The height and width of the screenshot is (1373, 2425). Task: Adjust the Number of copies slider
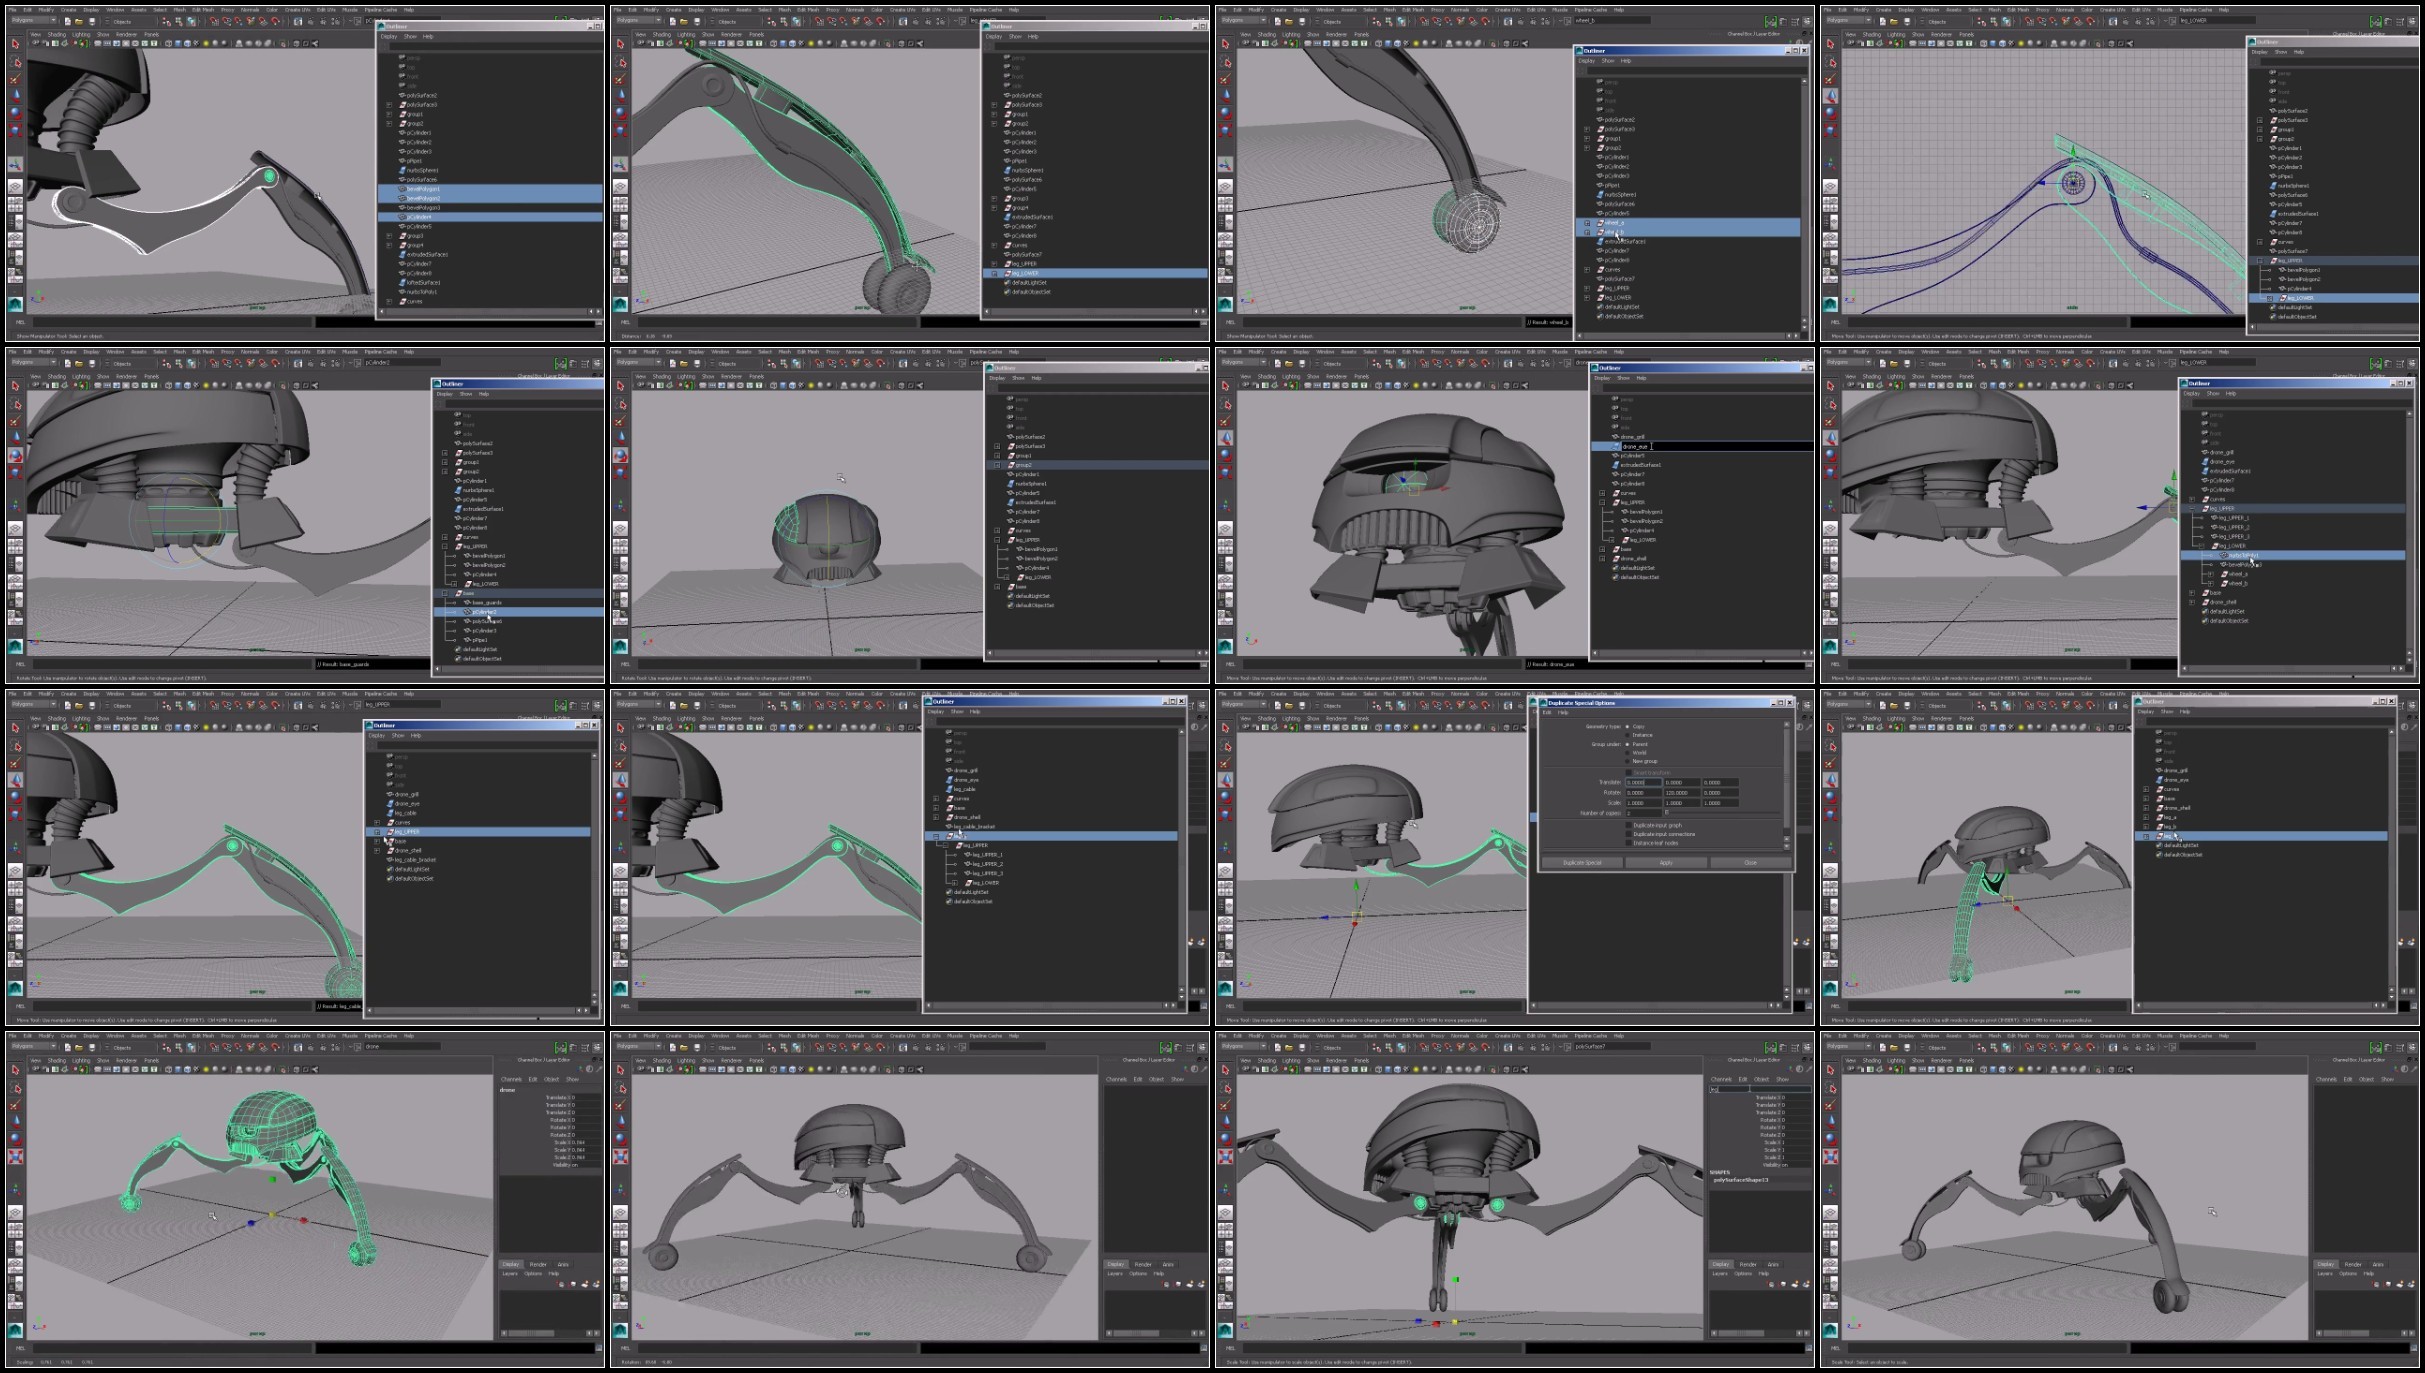click(1667, 812)
